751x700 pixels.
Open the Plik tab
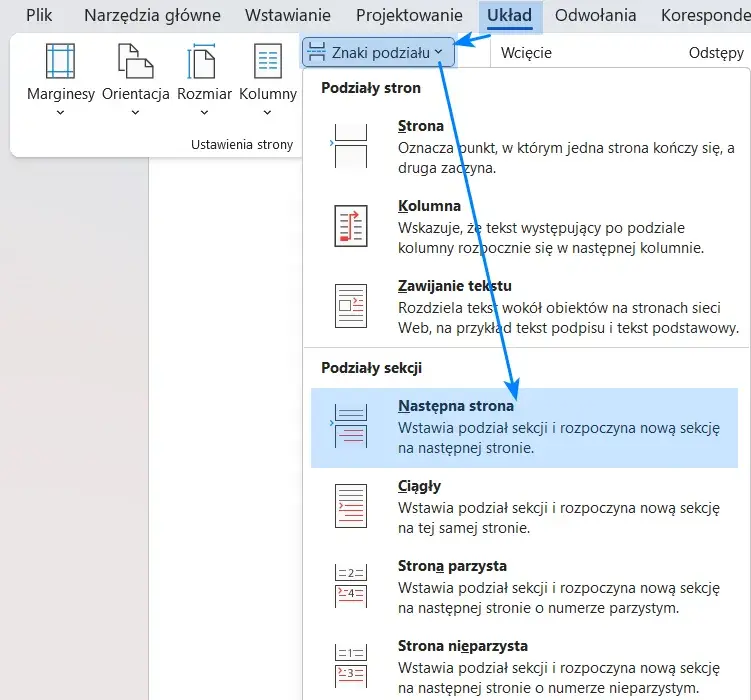[39, 15]
